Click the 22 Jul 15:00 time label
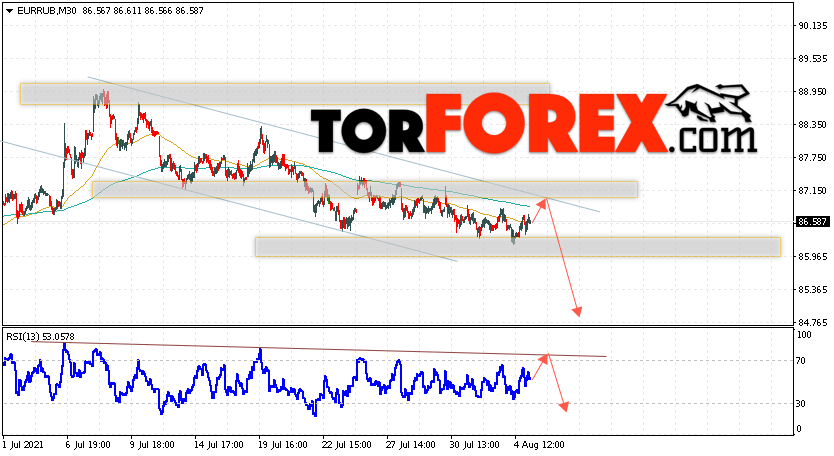Image resolution: width=834 pixels, height=456 pixels. coord(346,445)
